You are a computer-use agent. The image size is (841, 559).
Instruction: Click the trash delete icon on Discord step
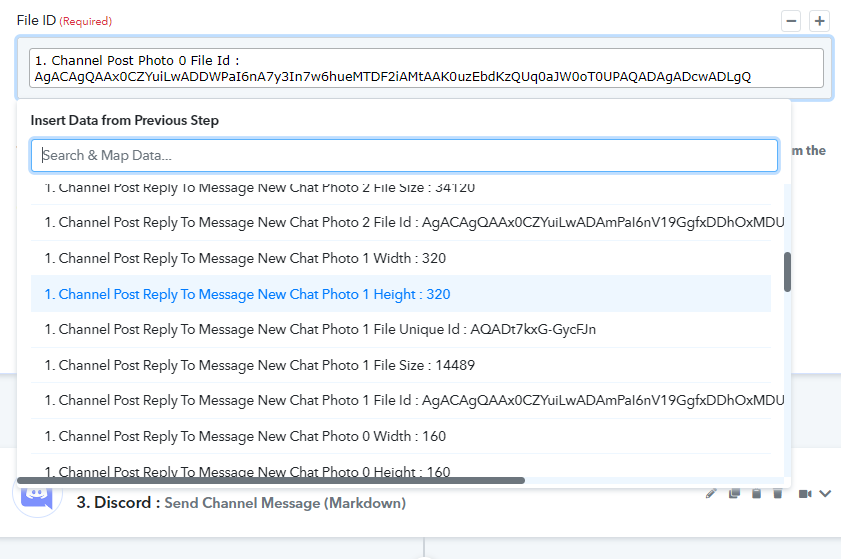(x=778, y=494)
